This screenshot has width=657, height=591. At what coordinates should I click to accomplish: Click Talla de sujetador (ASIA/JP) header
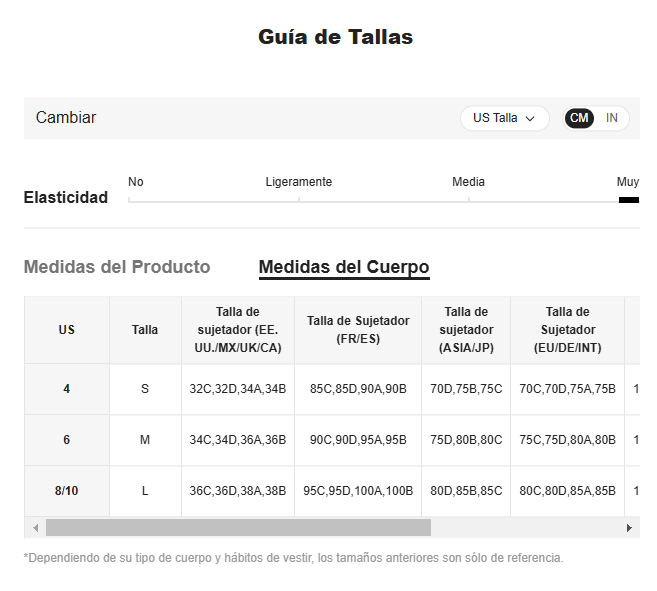466,330
